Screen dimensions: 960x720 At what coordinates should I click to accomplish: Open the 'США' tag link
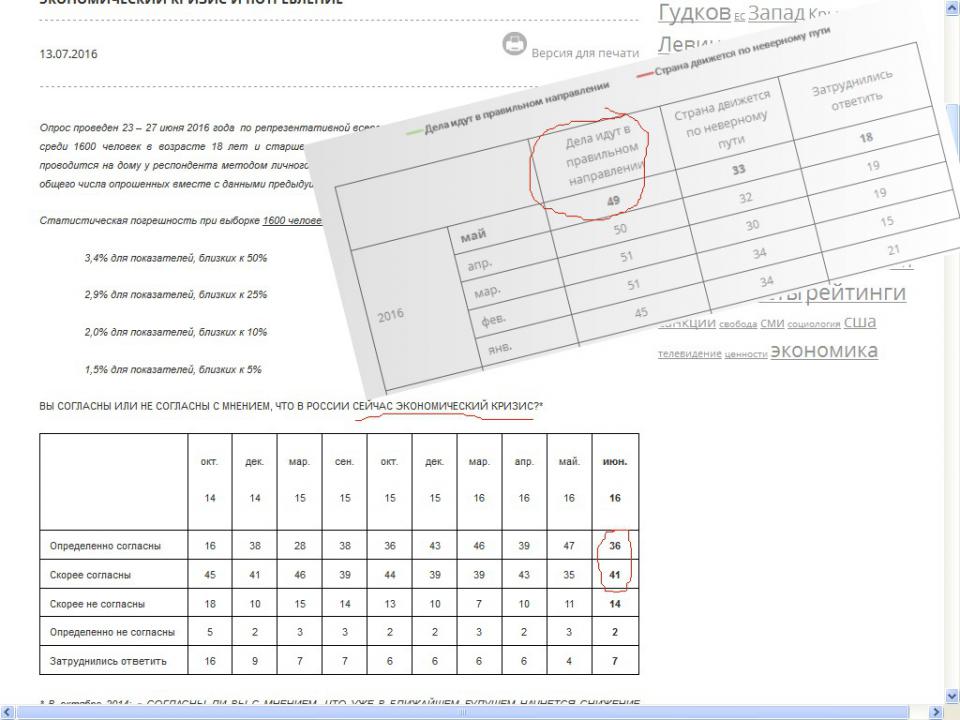tap(860, 321)
